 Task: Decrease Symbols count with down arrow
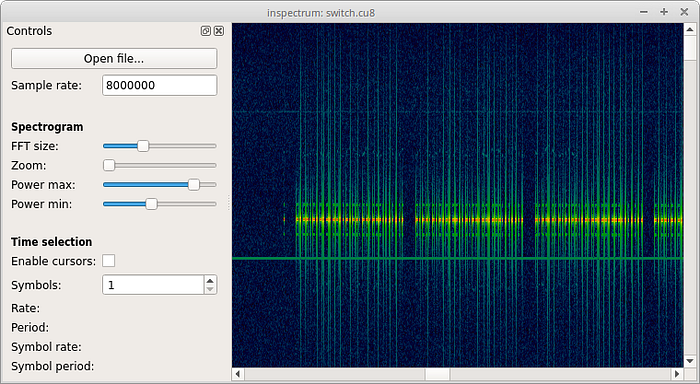[x=210, y=289]
